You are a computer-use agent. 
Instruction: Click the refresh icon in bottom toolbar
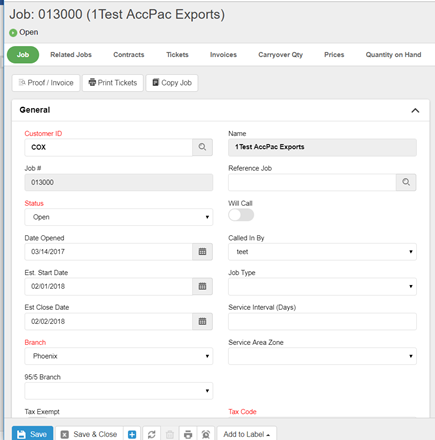tap(152, 434)
